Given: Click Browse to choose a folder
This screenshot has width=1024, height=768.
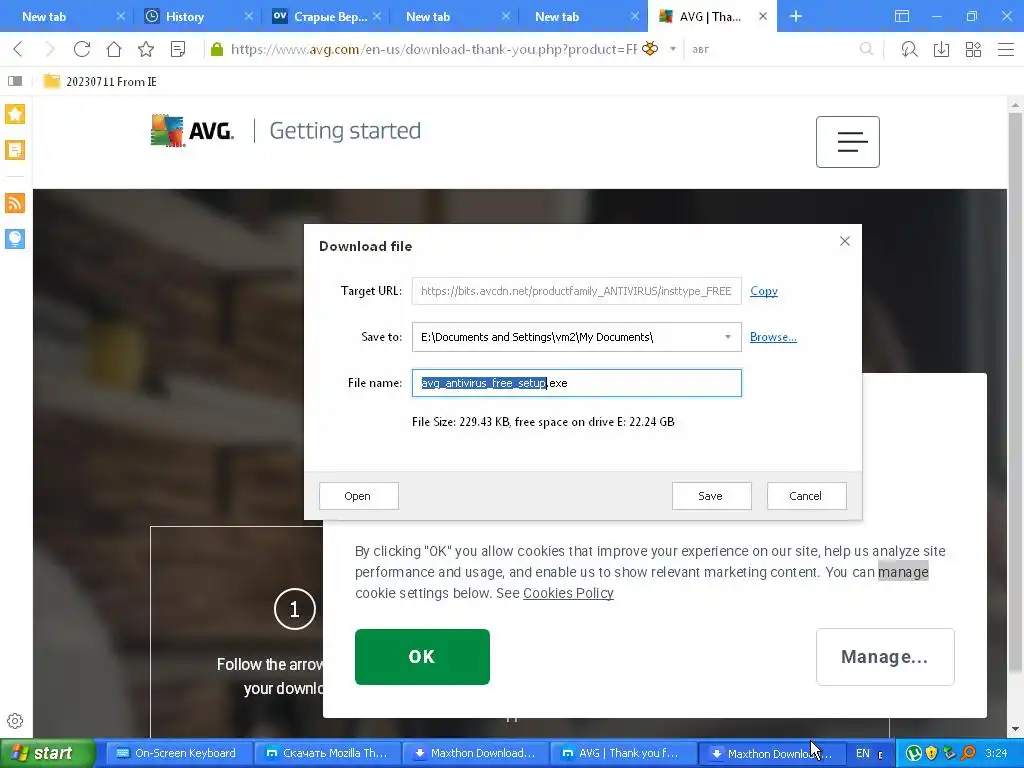Looking at the screenshot, I should pos(773,337).
